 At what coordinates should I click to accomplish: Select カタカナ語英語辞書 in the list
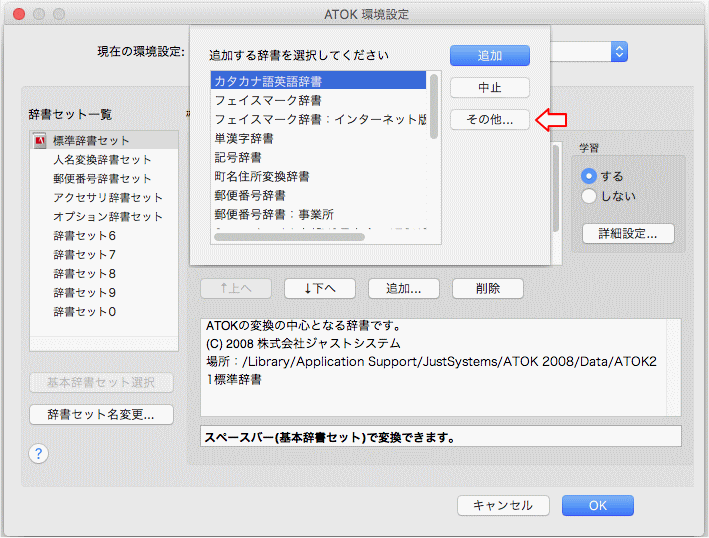coord(318,81)
